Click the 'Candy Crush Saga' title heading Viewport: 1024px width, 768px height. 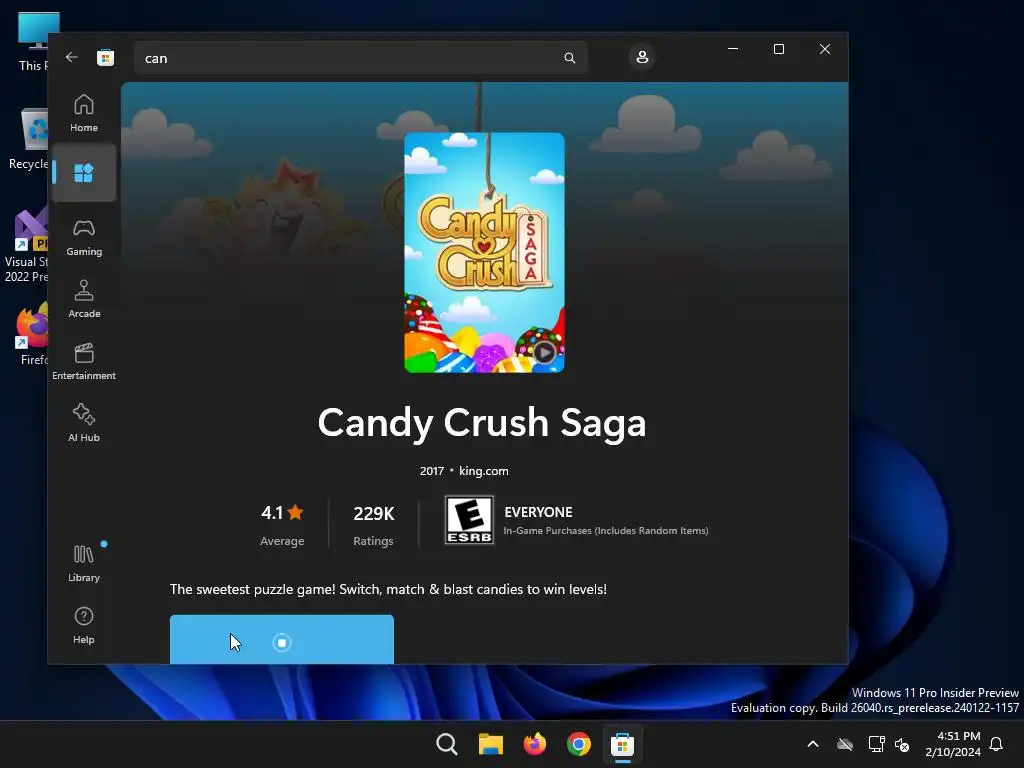(x=482, y=423)
